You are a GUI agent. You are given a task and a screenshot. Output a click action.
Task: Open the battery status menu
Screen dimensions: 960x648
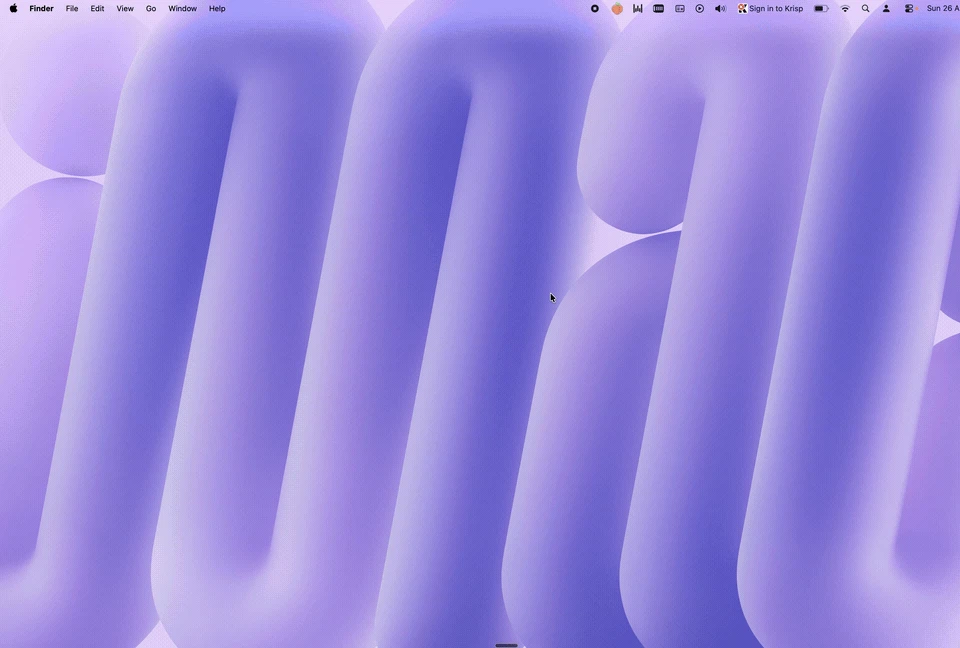click(821, 9)
